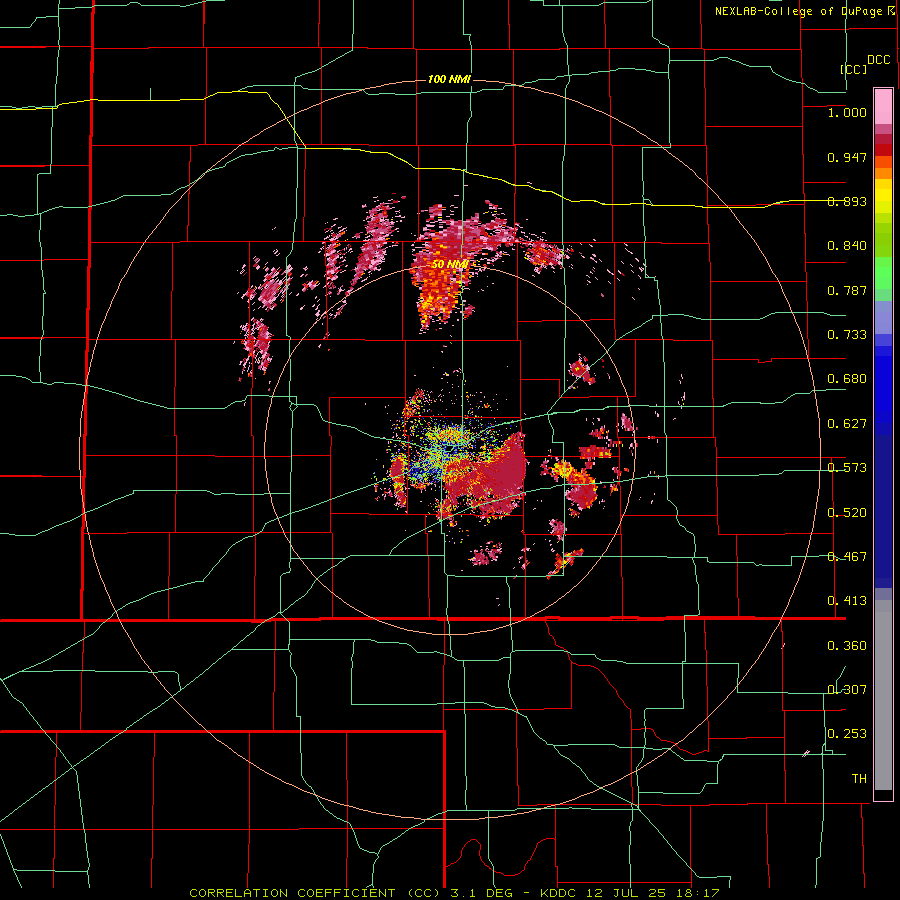Click the 0.307 scale value
900x900 pixels.
(x=847, y=689)
